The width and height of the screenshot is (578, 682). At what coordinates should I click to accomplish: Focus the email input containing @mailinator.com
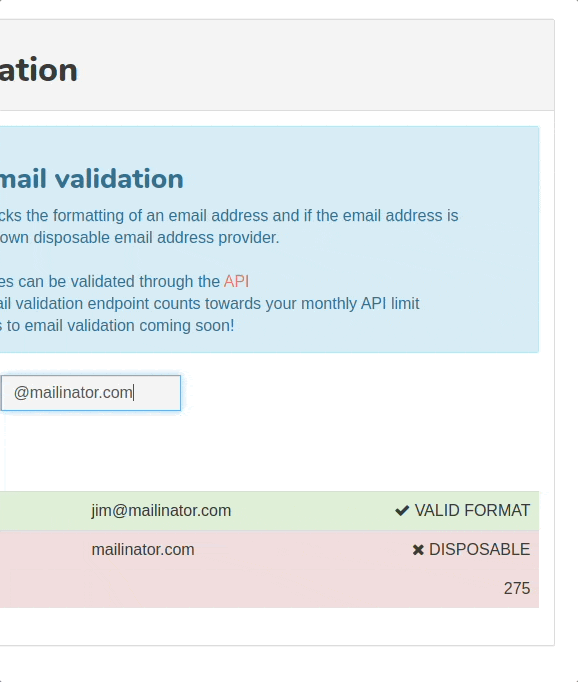[90, 393]
